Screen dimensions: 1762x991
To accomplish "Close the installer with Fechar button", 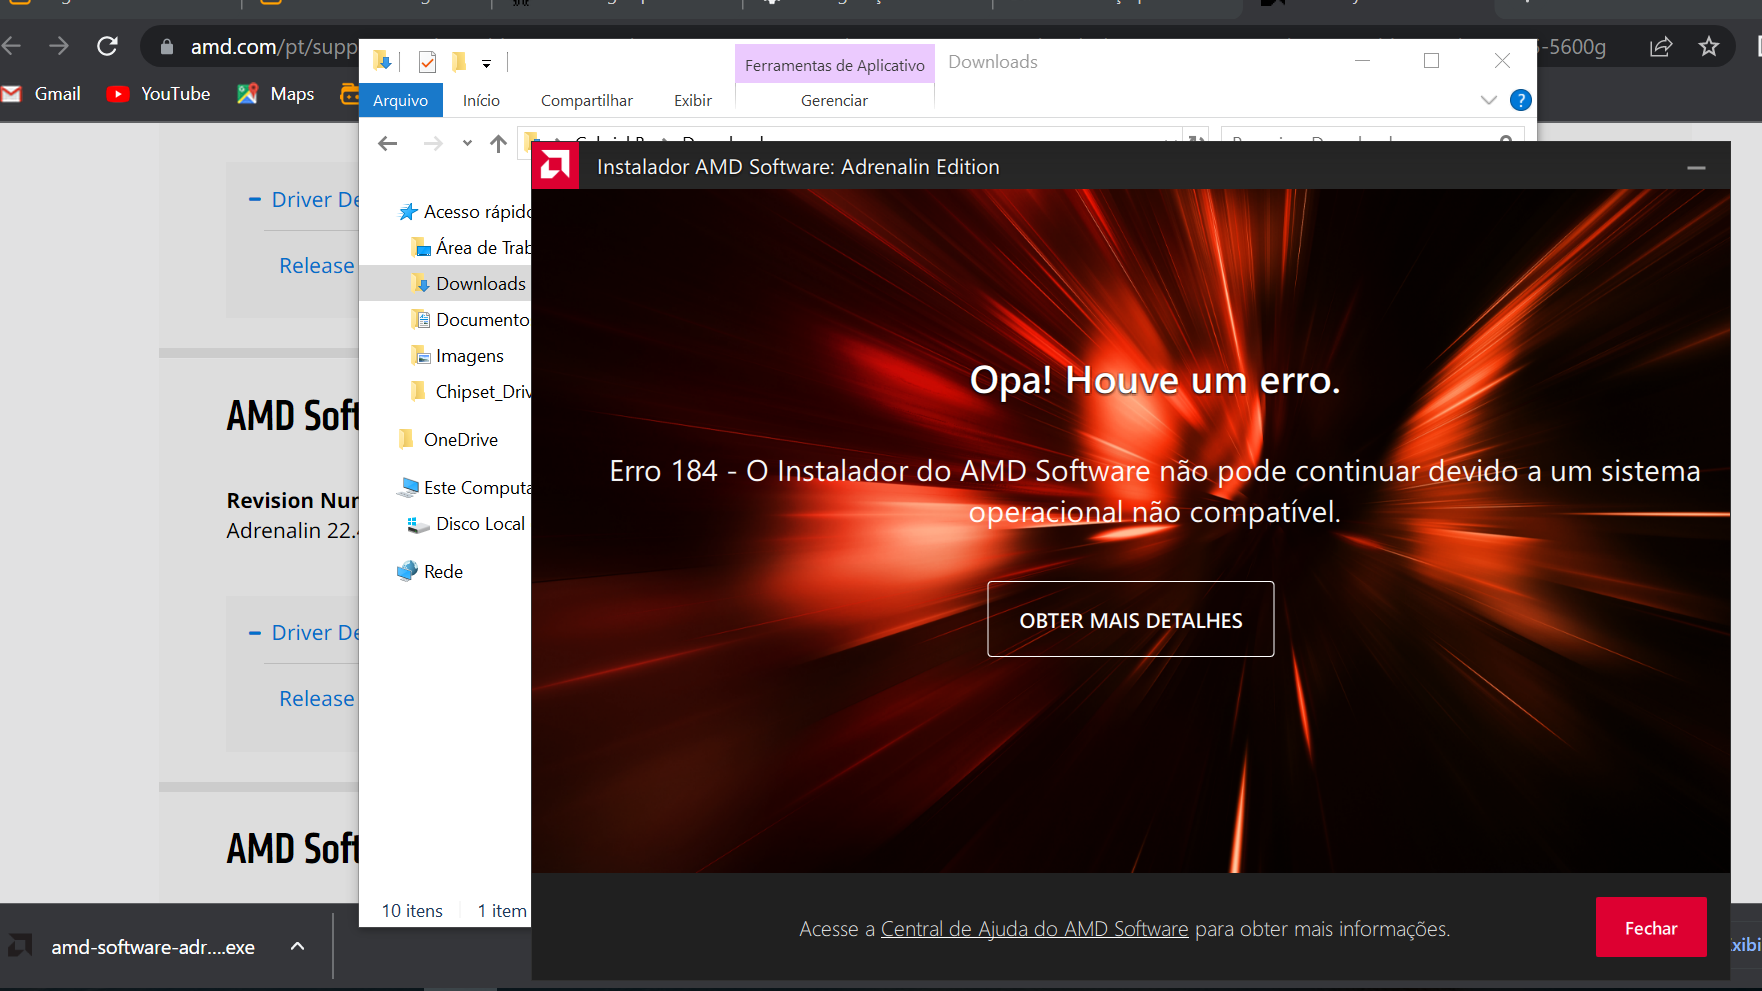I will [x=1650, y=928].
